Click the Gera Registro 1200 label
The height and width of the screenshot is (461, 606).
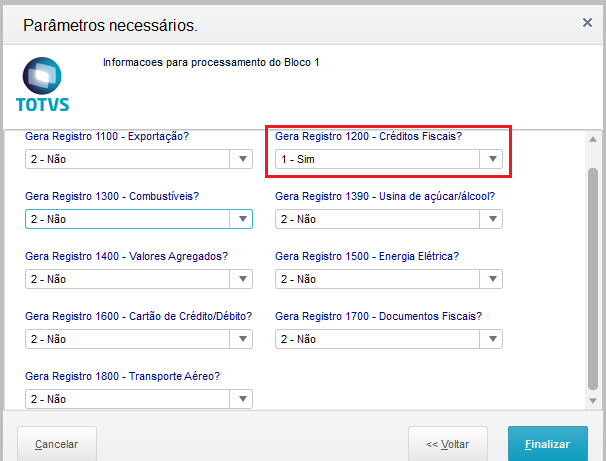point(368,136)
